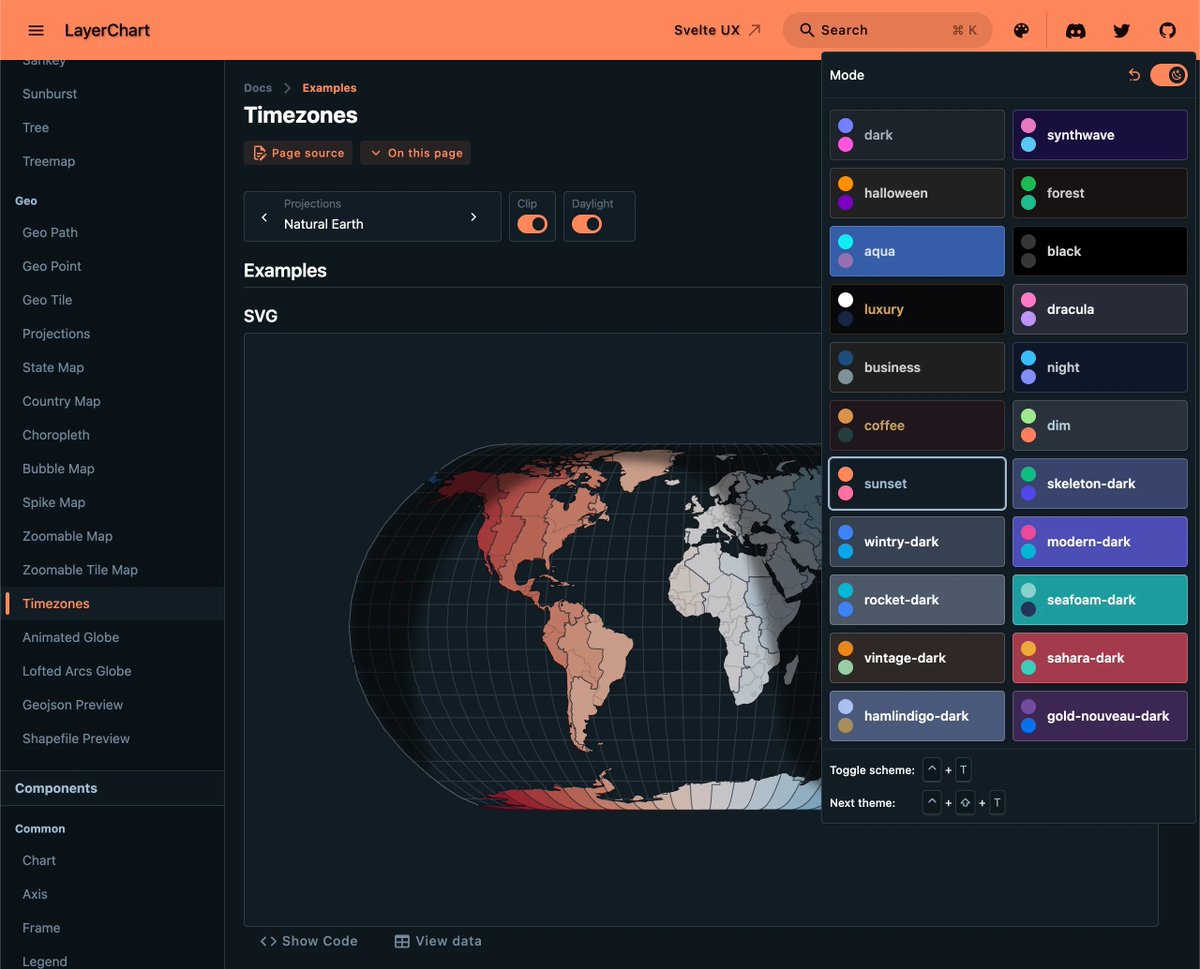This screenshot has width=1200, height=969.
Task: Open the Geo Path sidebar item
Action: click(50, 232)
